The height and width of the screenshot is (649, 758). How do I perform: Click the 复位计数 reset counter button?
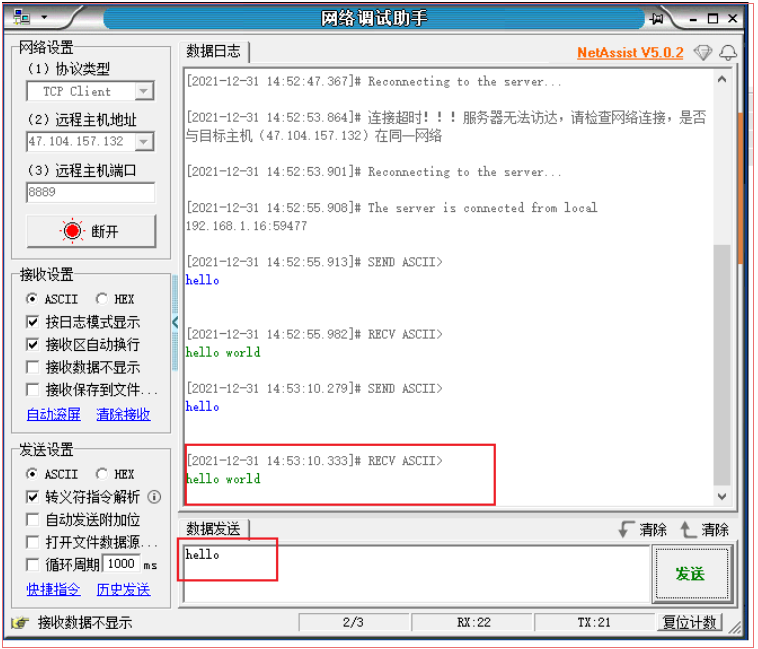click(x=689, y=622)
